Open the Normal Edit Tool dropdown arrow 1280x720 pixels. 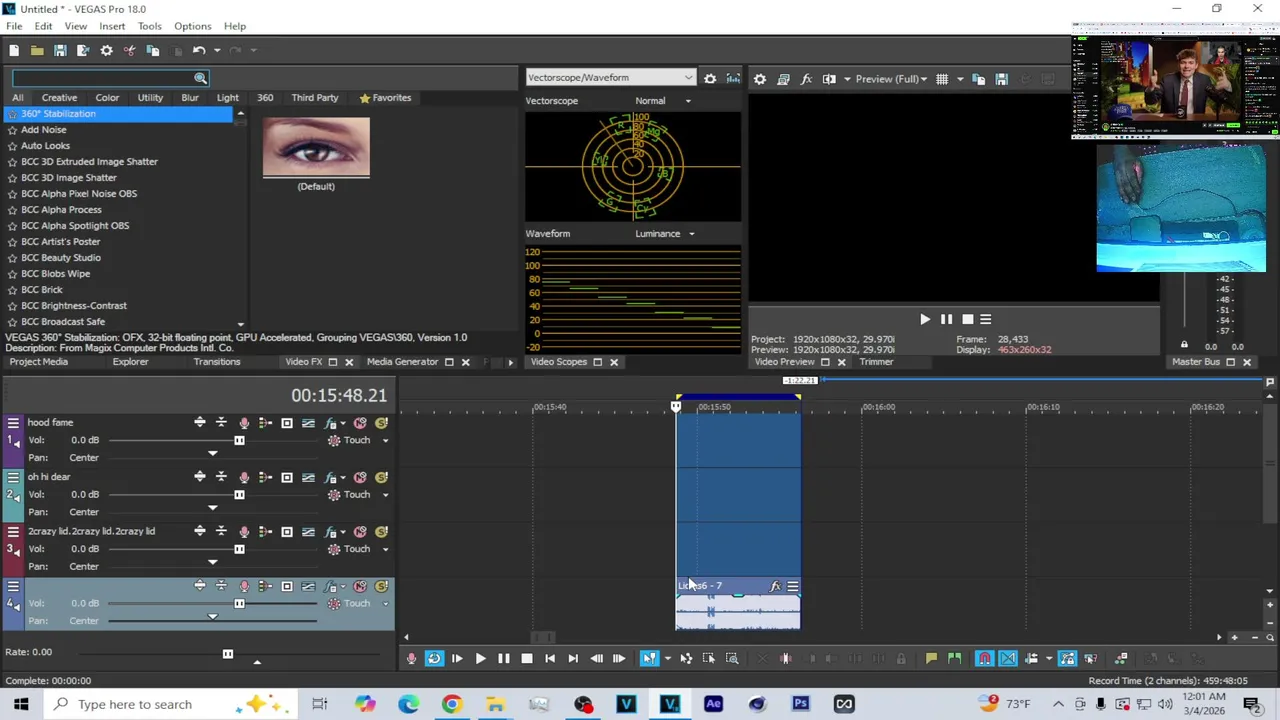pyautogui.click(x=667, y=658)
